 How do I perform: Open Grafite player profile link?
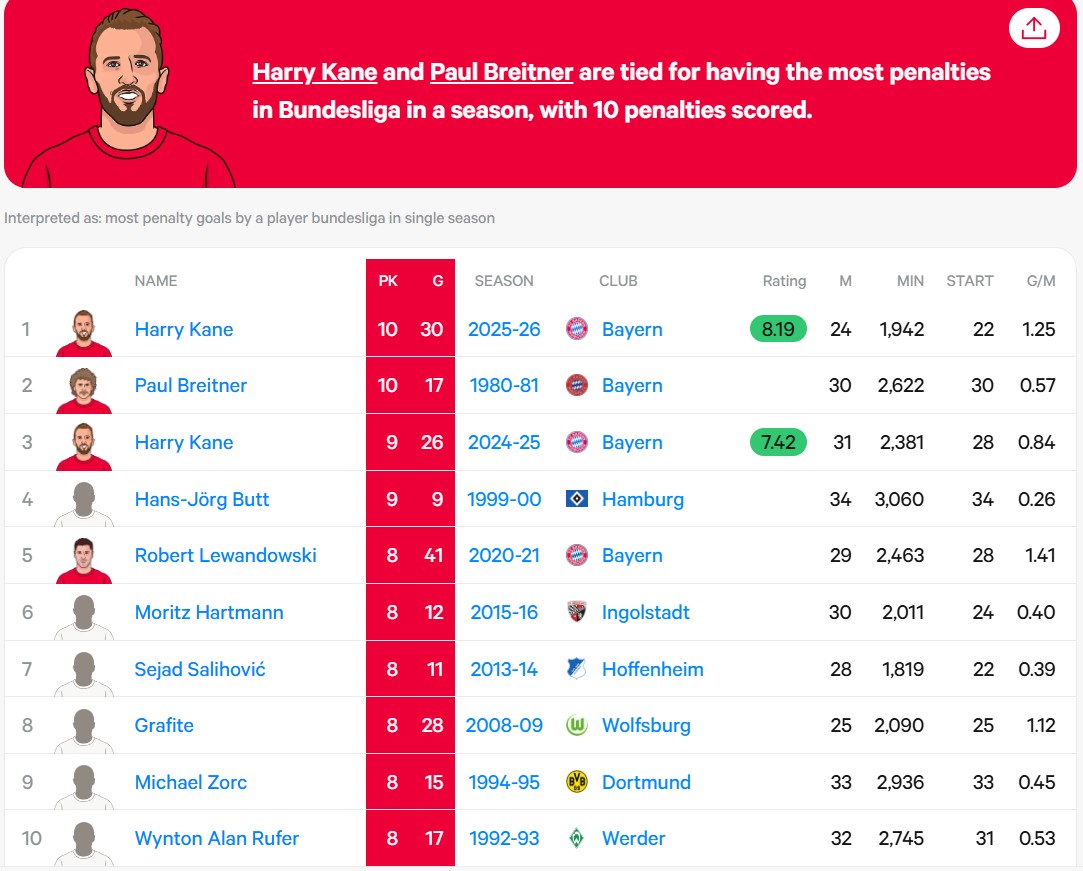pos(164,725)
